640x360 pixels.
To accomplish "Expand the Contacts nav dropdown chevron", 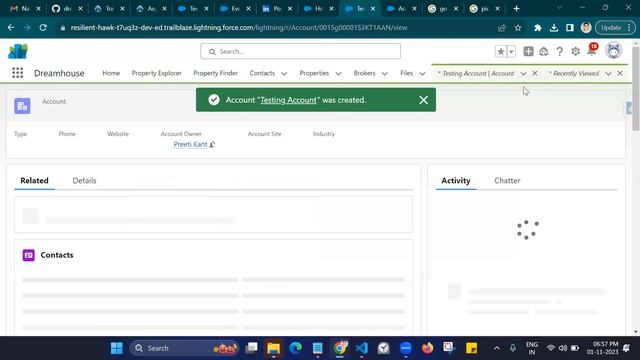I will click(284, 73).
